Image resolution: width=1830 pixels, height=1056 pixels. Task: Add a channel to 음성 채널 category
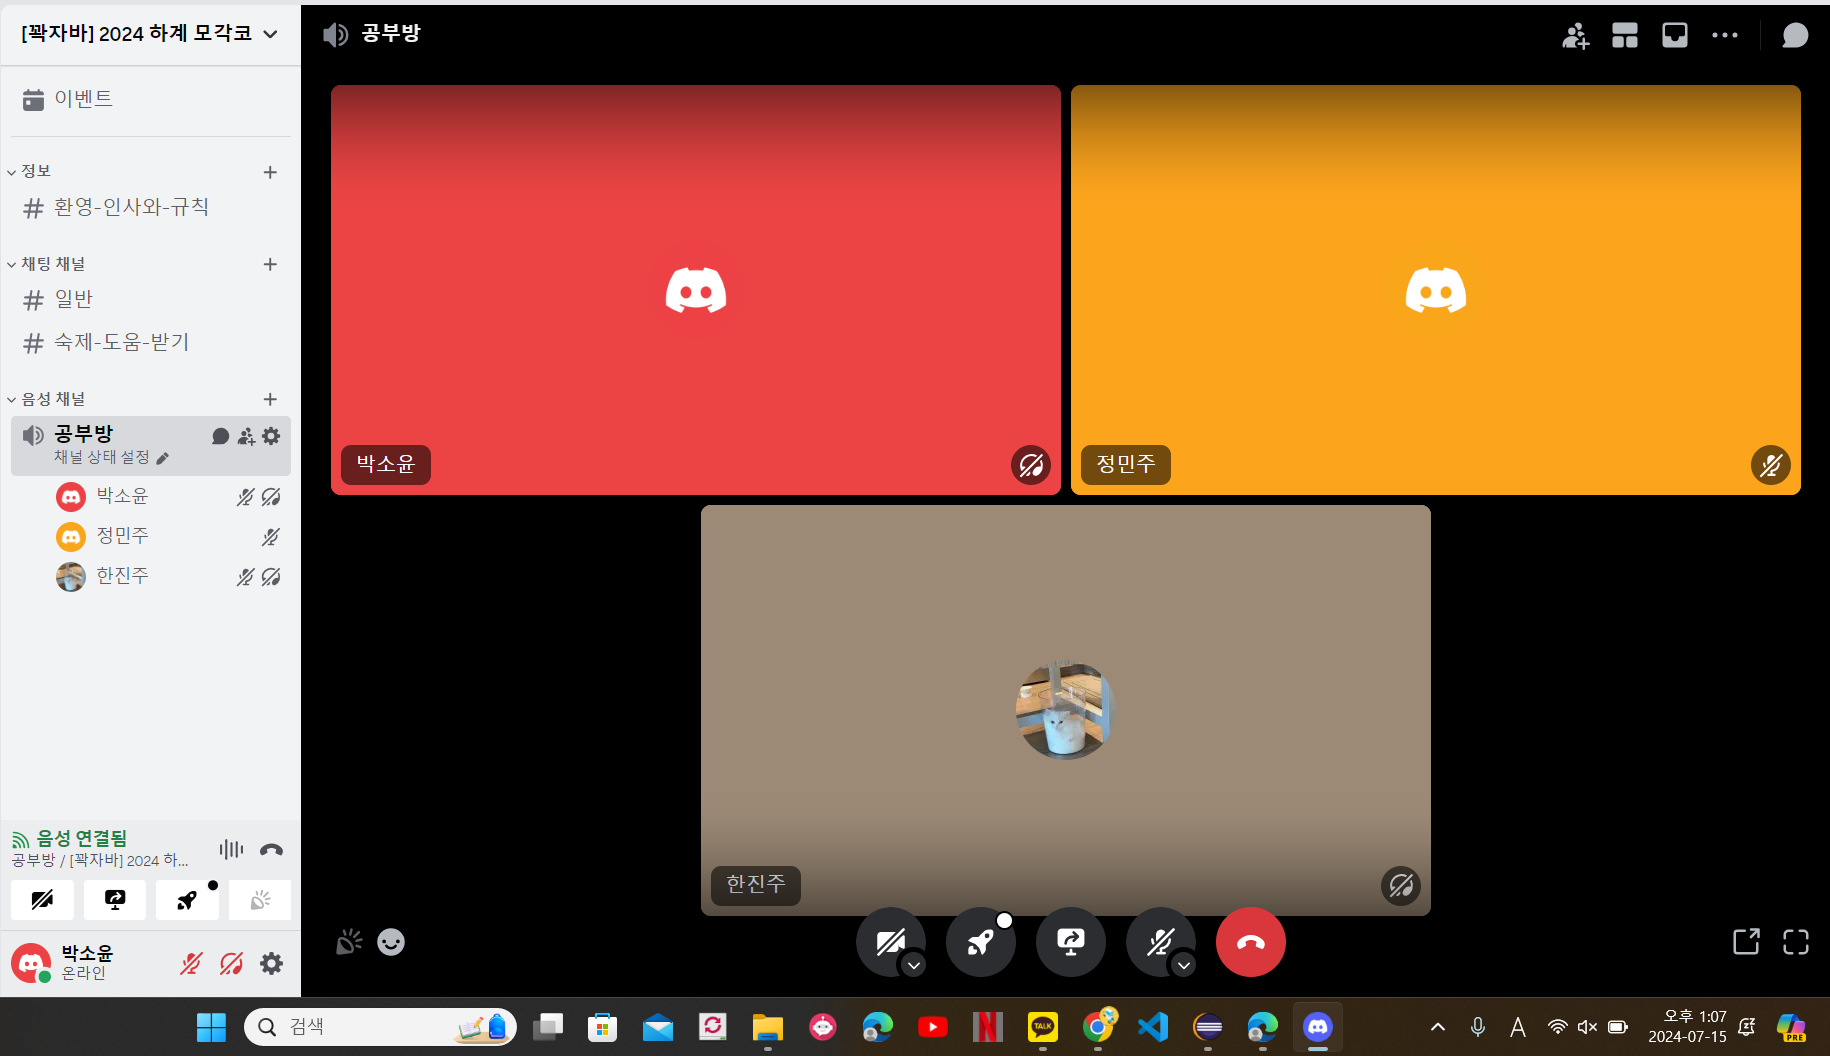tap(270, 399)
